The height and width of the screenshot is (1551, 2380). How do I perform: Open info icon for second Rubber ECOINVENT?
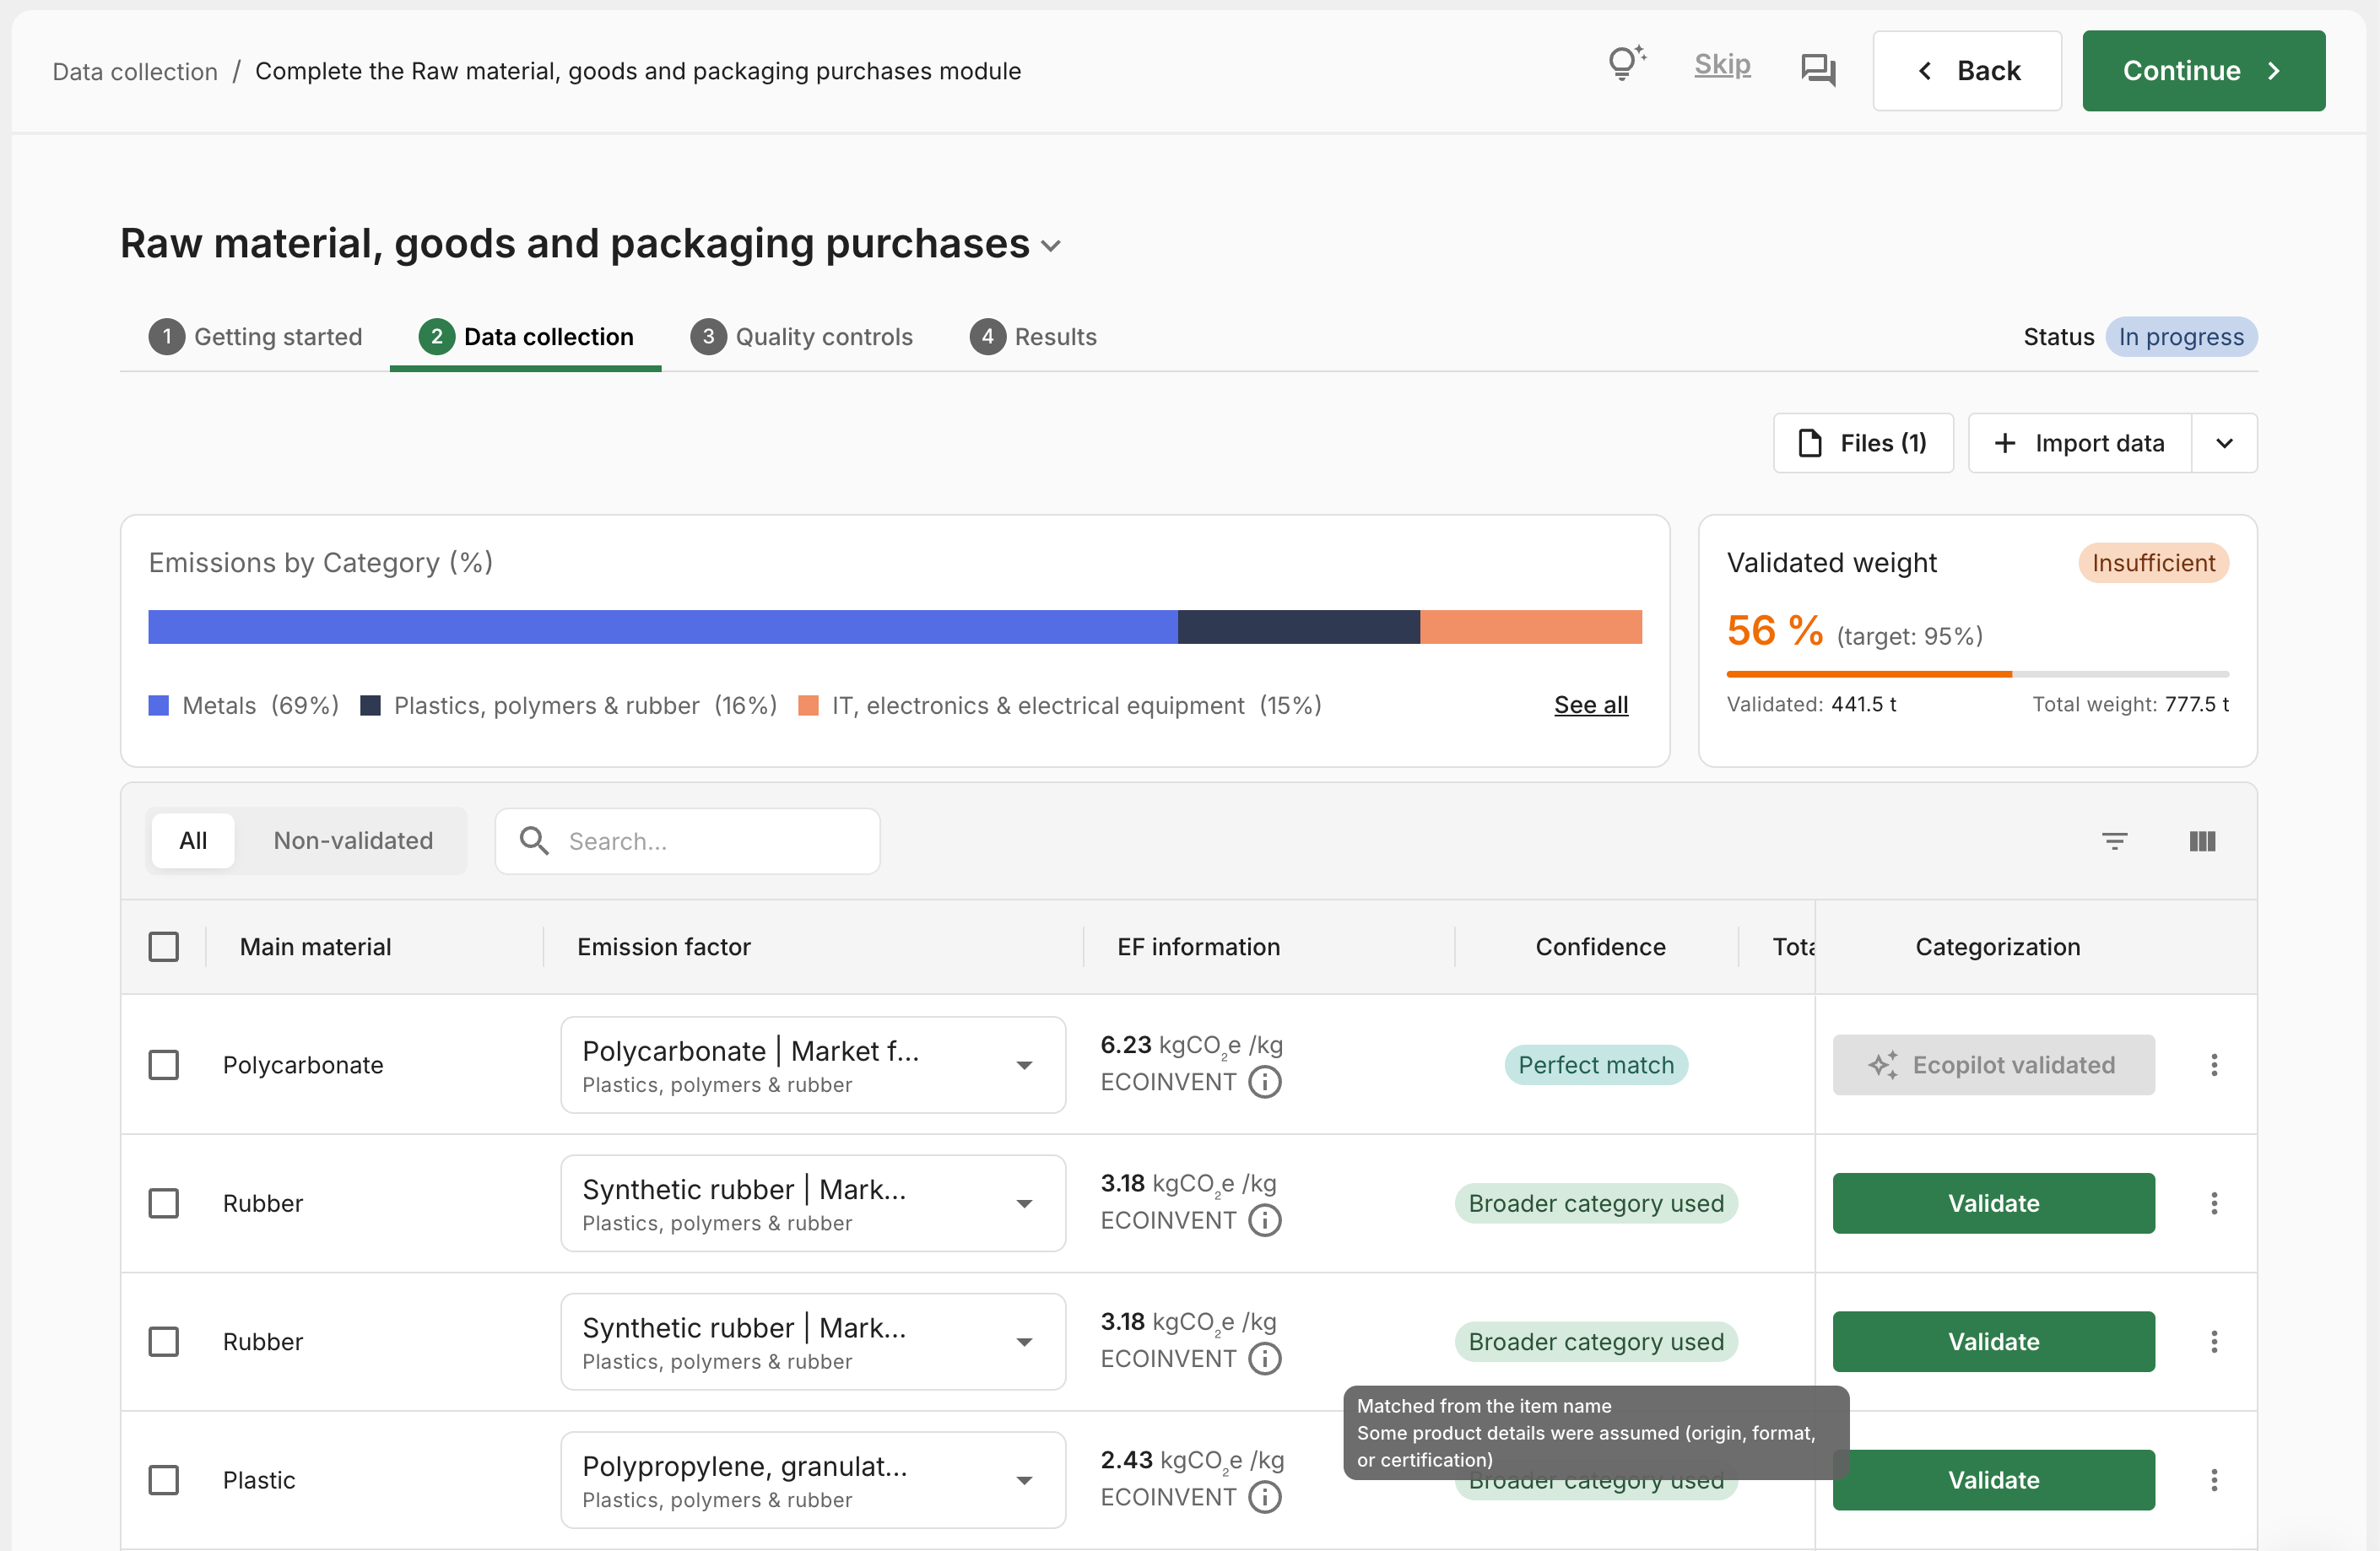pos(1264,1358)
